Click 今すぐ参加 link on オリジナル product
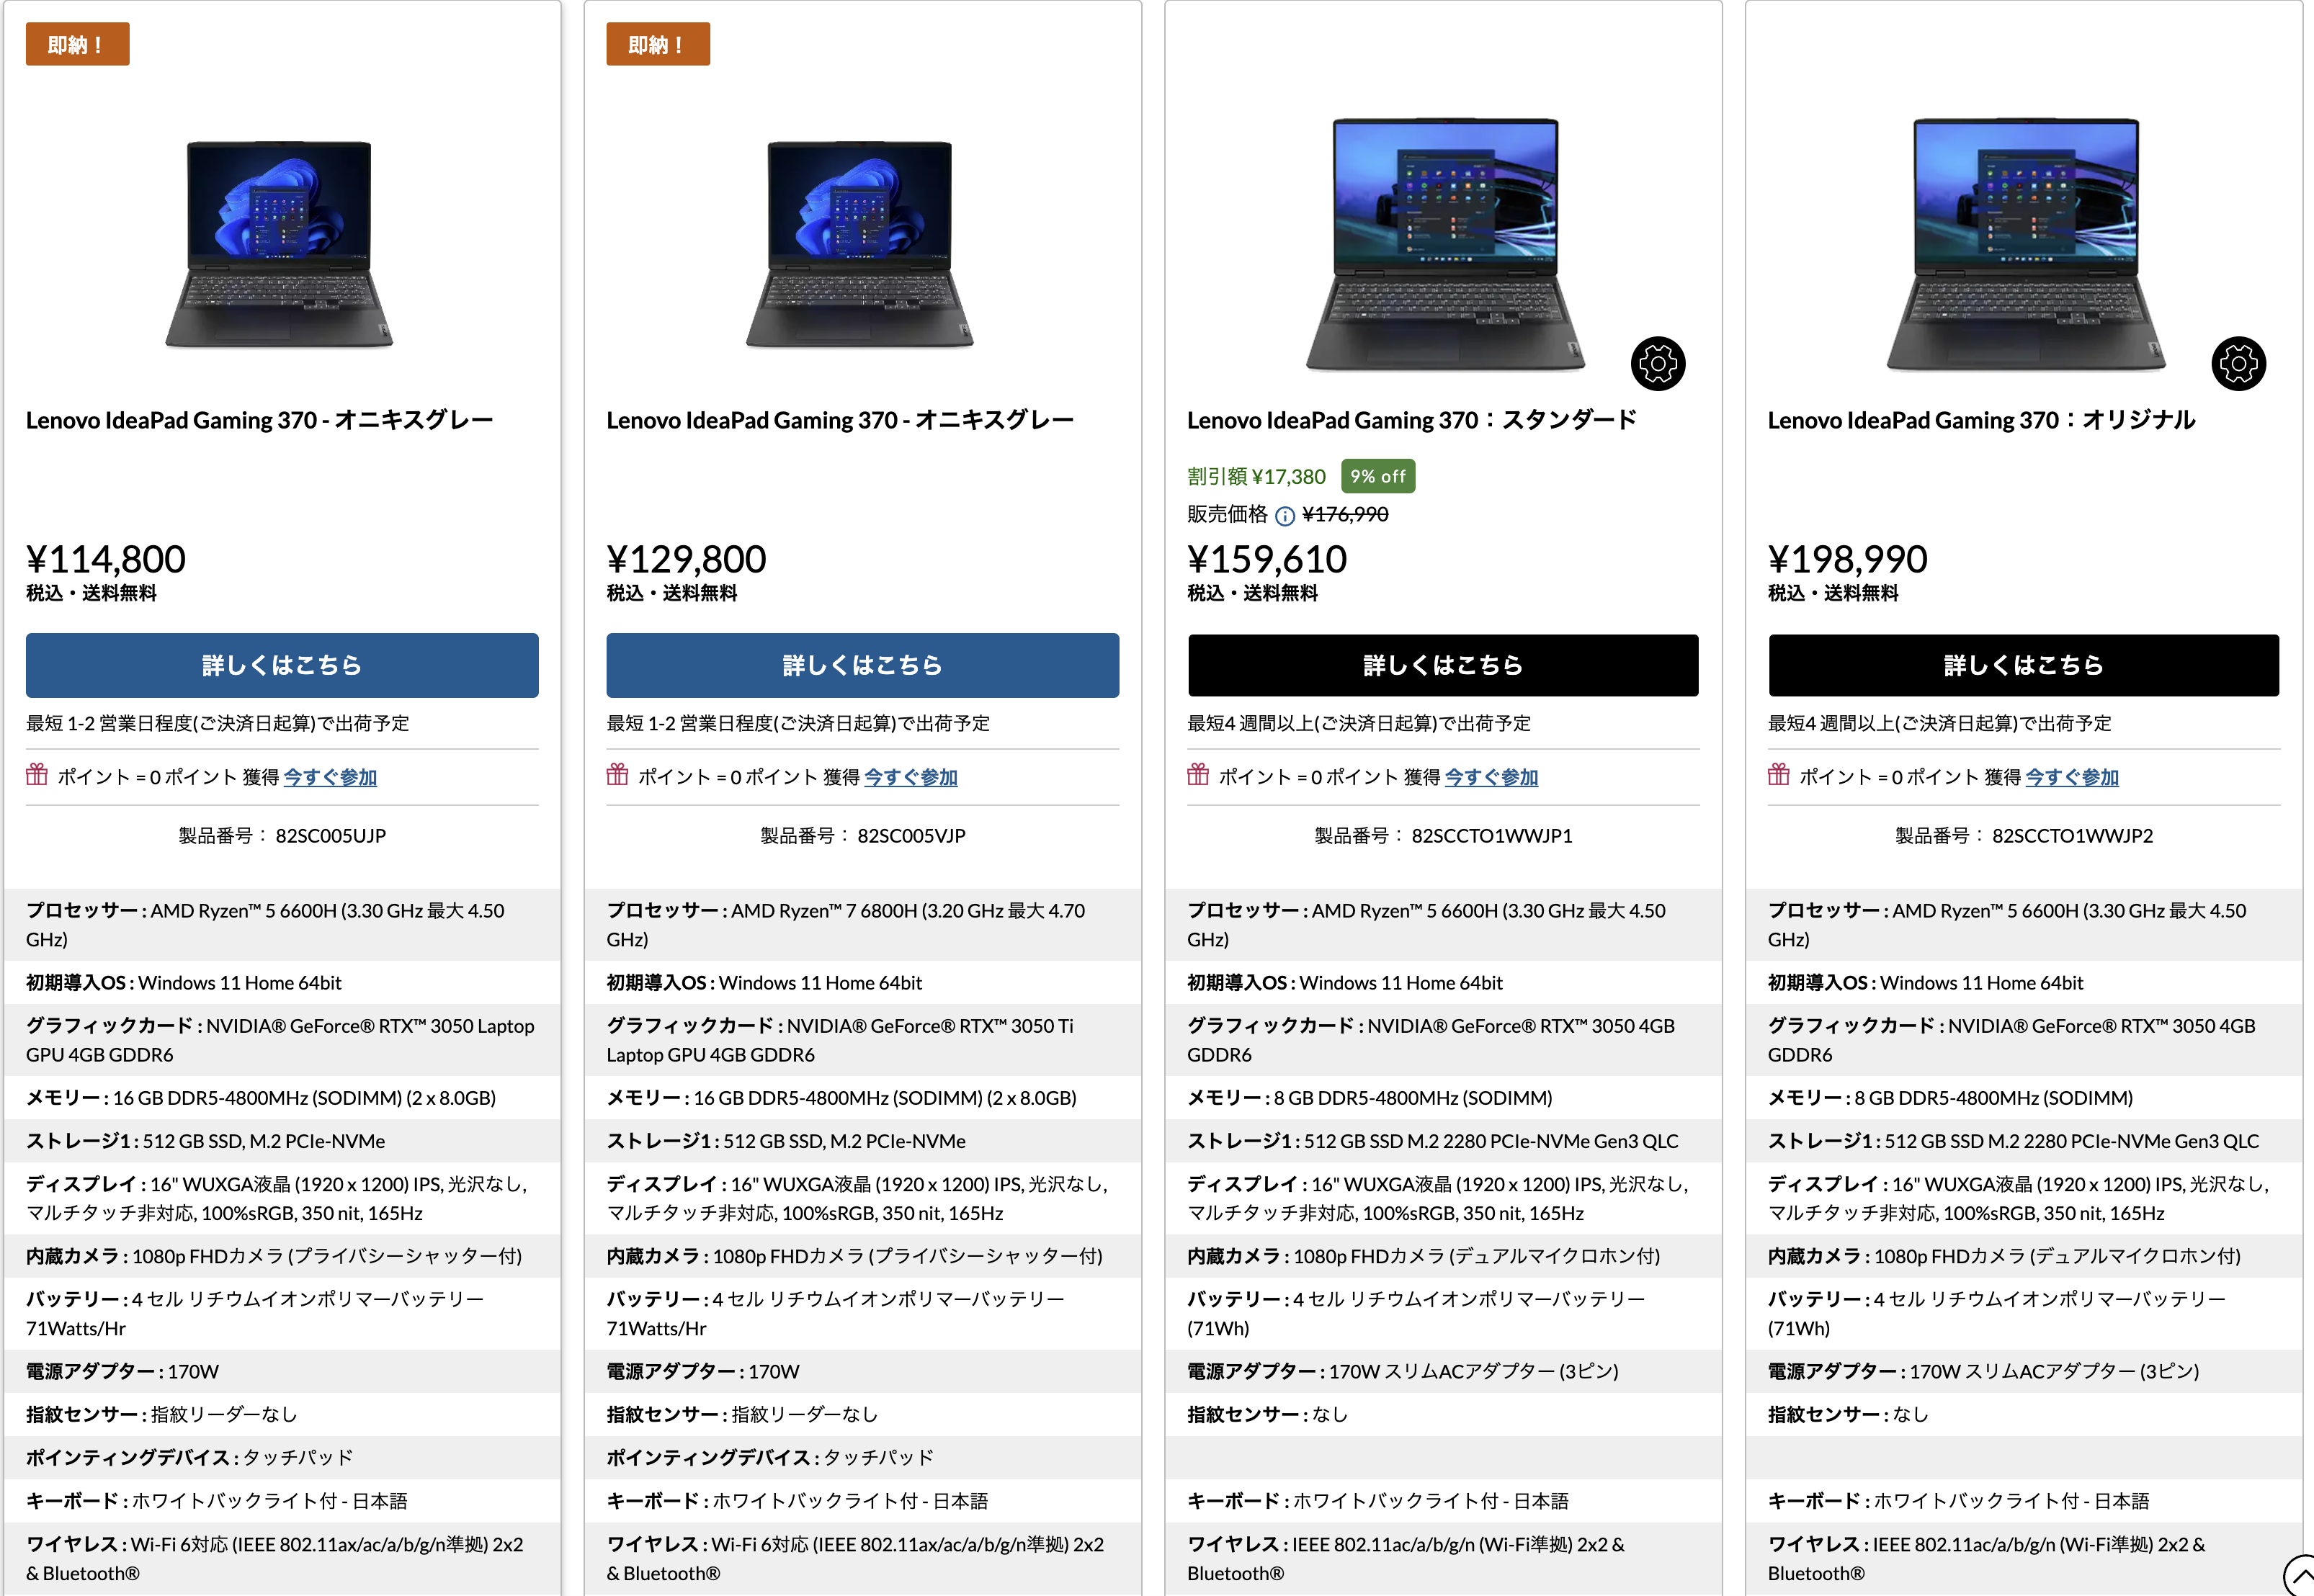The width and height of the screenshot is (2314, 1596). (2072, 777)
